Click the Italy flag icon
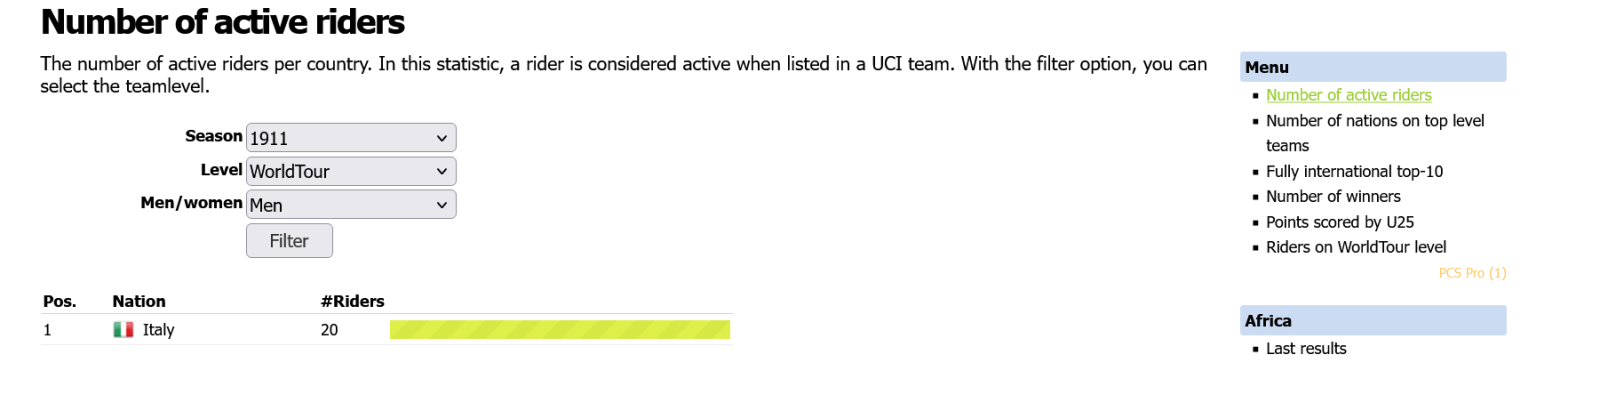Viewport: 1600px width, 395px height. [123, 330]
